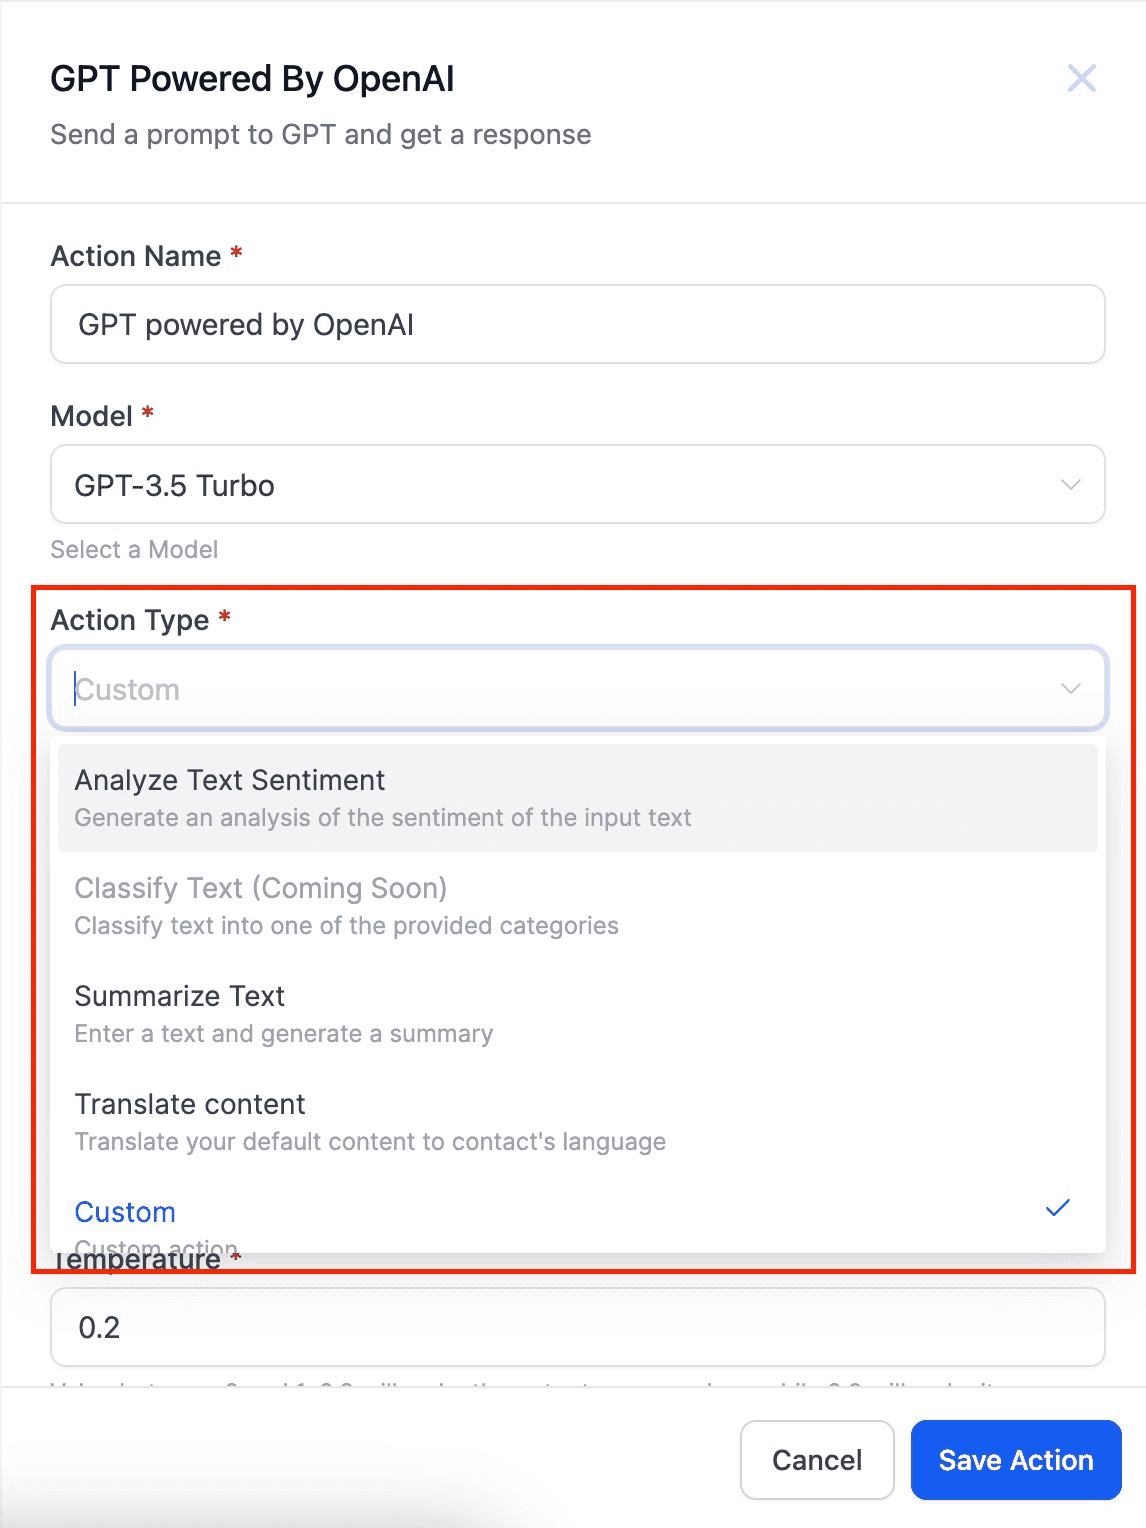1146x1528 pixels.
Task: Collapse the Action Type dropdown chevron
Action: pyautogui.click(x=1070, y=689)
